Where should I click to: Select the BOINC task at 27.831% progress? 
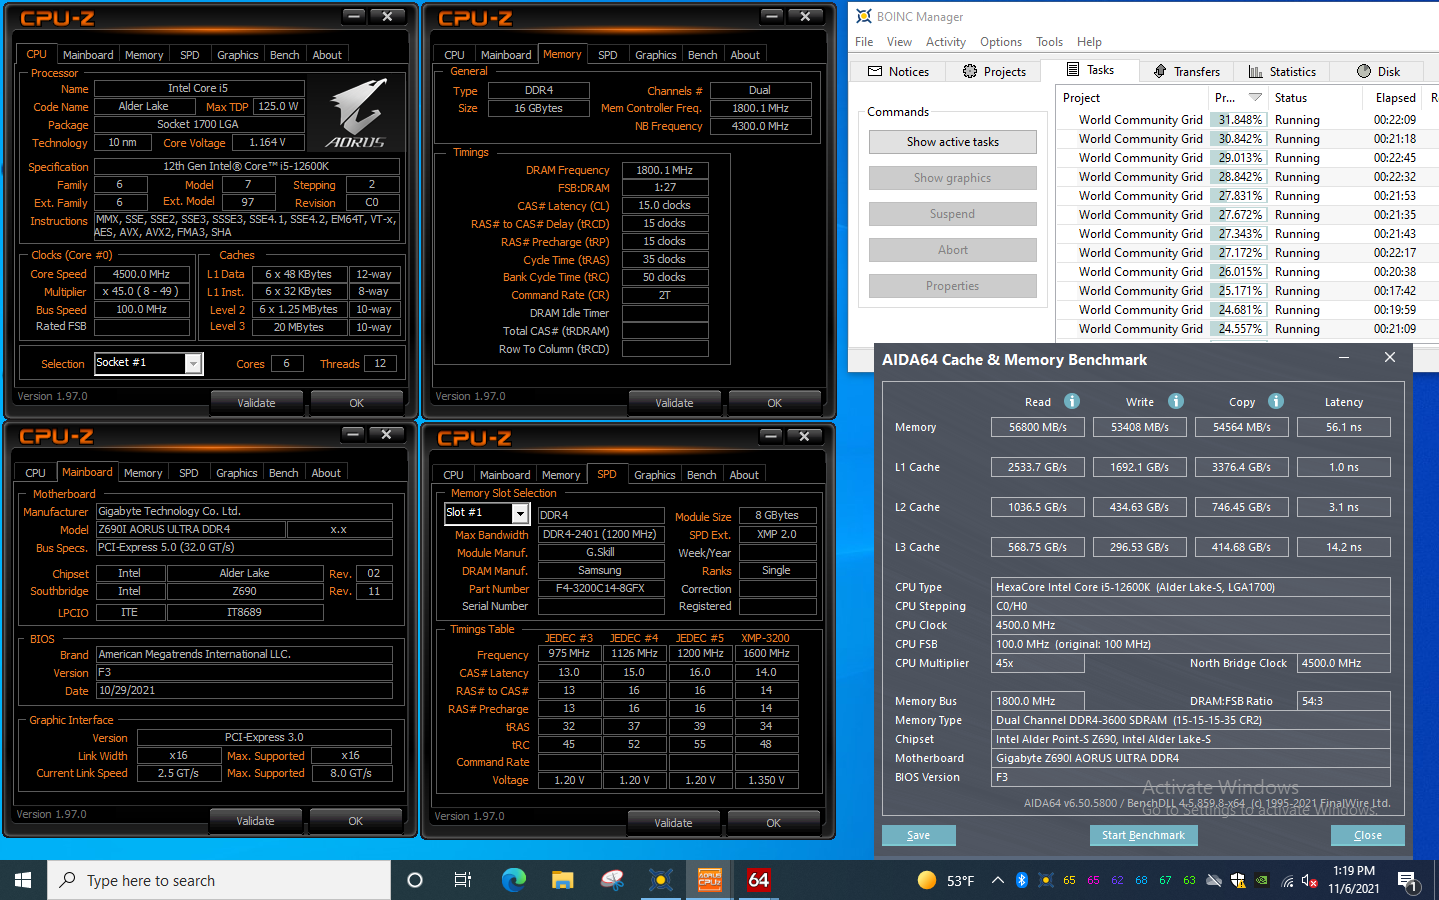pyautogui.click(x=1247, y=196)
